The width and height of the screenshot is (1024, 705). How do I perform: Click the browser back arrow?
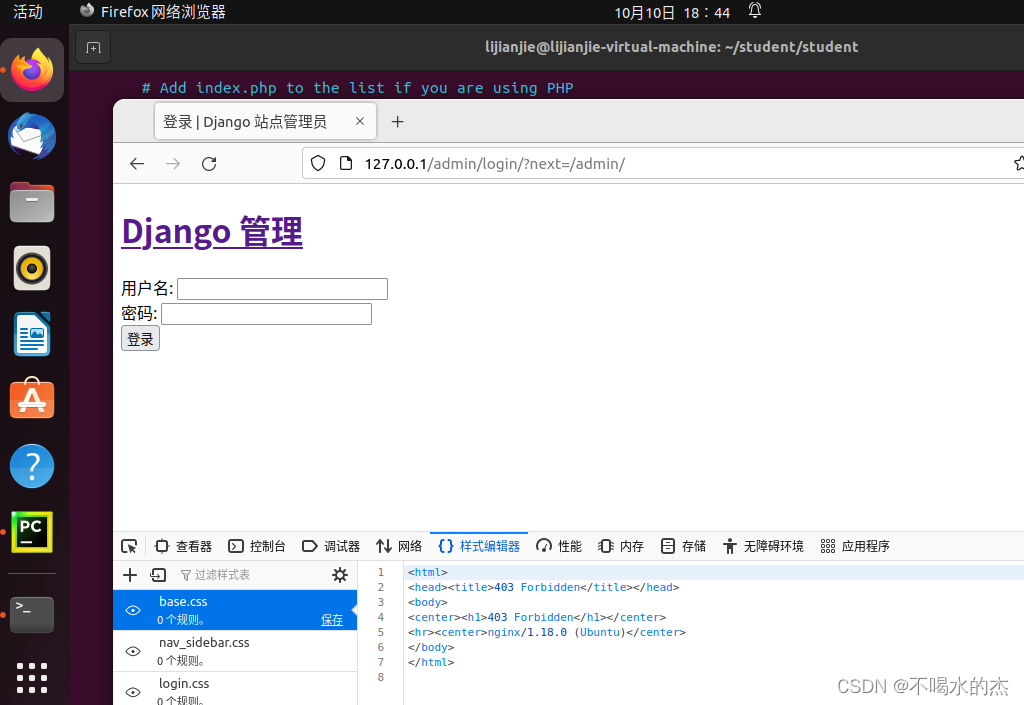(137, 162)
